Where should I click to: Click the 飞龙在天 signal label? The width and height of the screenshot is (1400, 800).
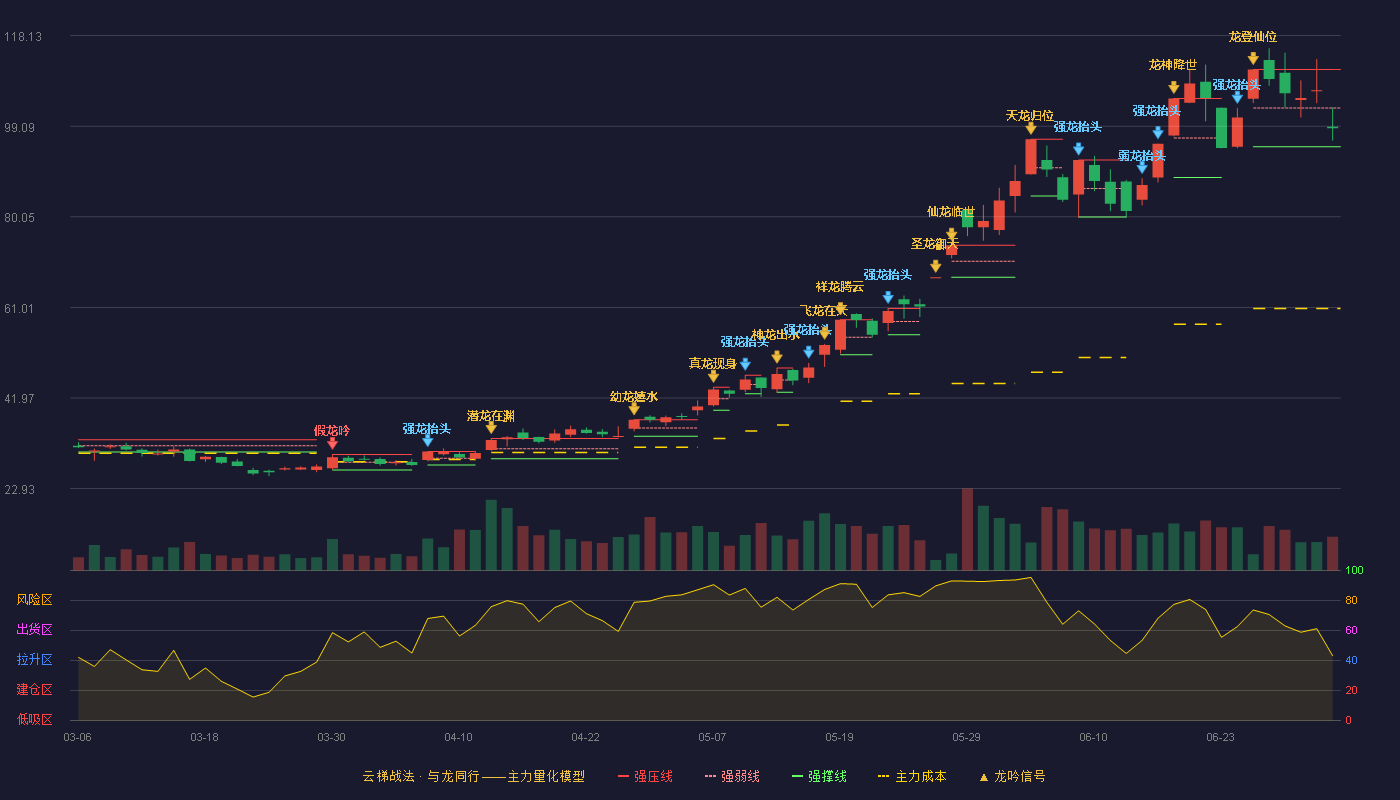tap(824, 310)
